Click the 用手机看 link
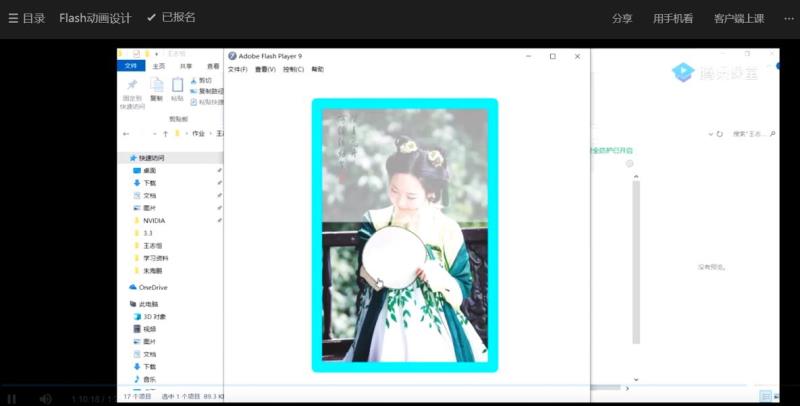The height and width of the screenshot is (406, 800). (673, 18)
